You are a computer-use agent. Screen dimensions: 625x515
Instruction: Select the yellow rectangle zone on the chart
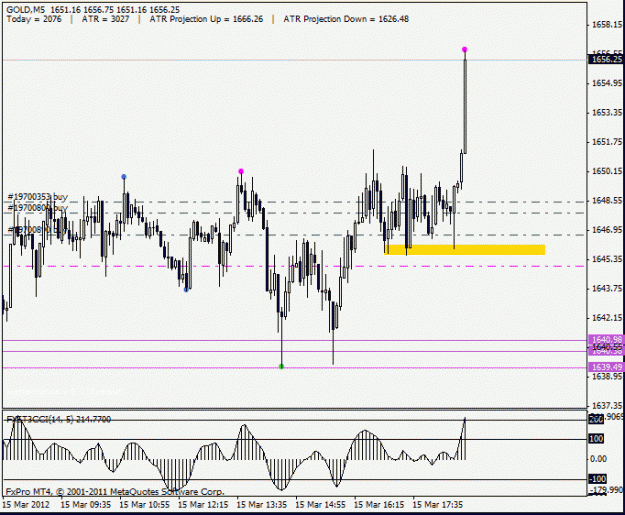point(464,250)
